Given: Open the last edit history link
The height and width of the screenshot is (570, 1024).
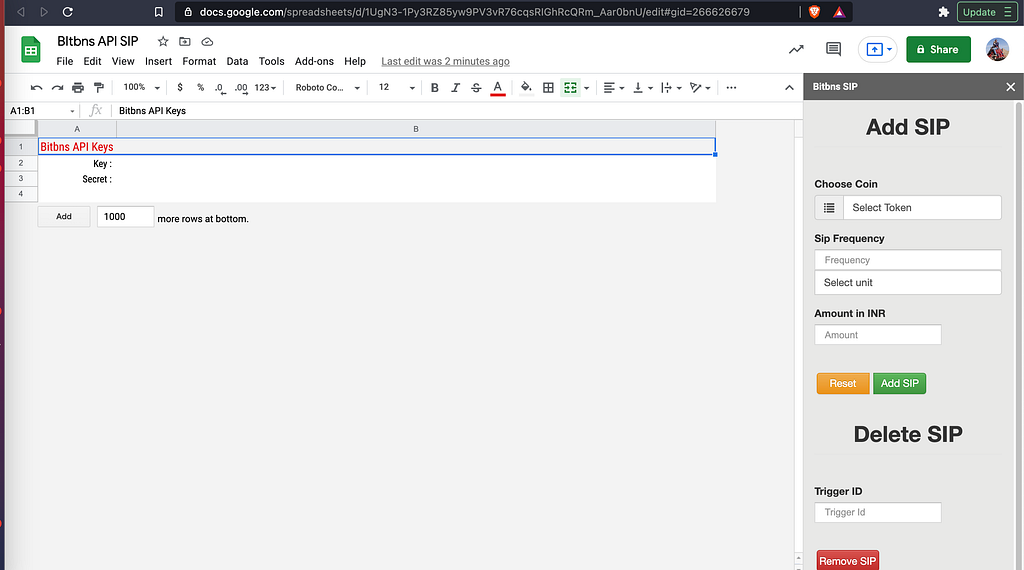Looking at the screenshot, I should coord(445,61).
